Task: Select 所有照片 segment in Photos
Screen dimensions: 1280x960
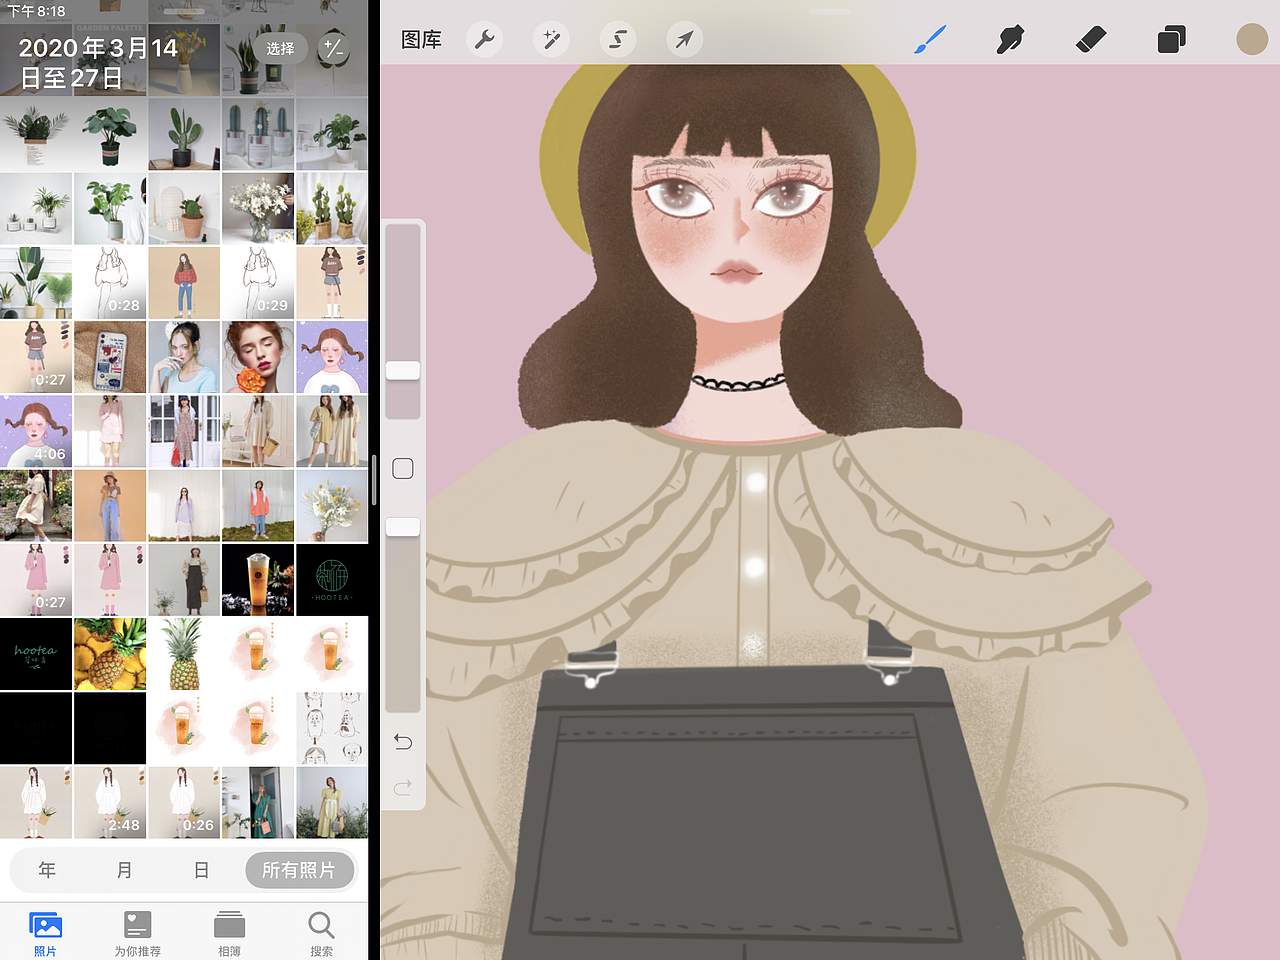Action: [x=299, y=870]
